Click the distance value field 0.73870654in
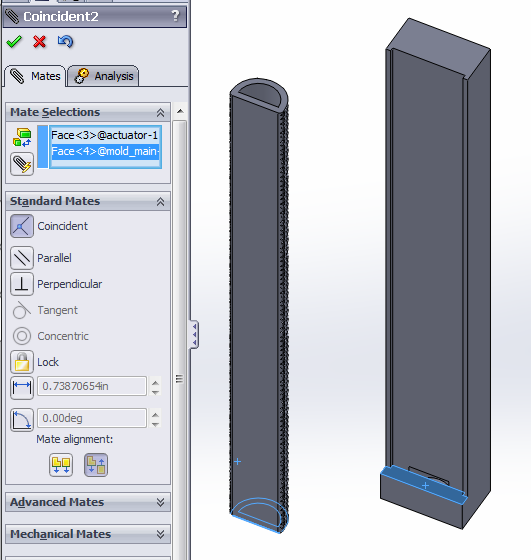The height and width of the screenshot is (560, 531). click(x=92, y=386)
